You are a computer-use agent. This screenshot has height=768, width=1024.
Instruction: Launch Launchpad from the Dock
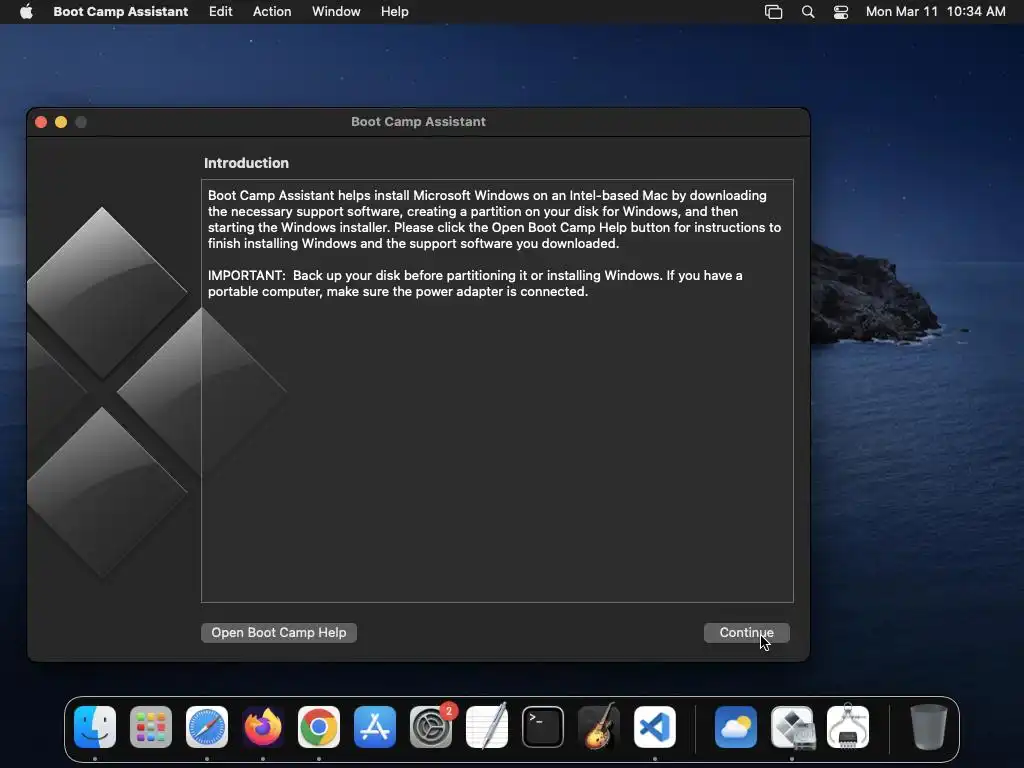coord(151,727)
